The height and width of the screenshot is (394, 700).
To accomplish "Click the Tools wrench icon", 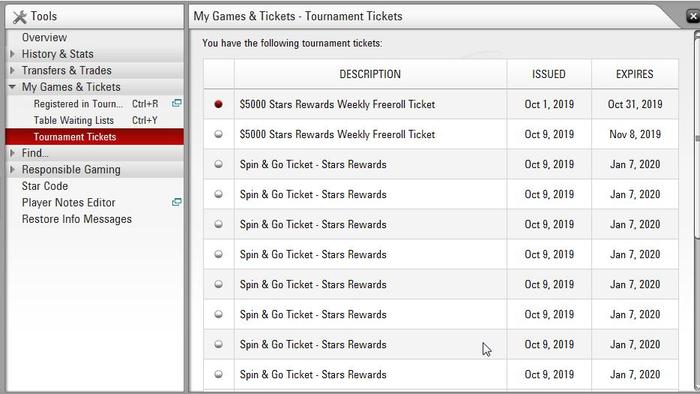I will (x=20, y=17).
